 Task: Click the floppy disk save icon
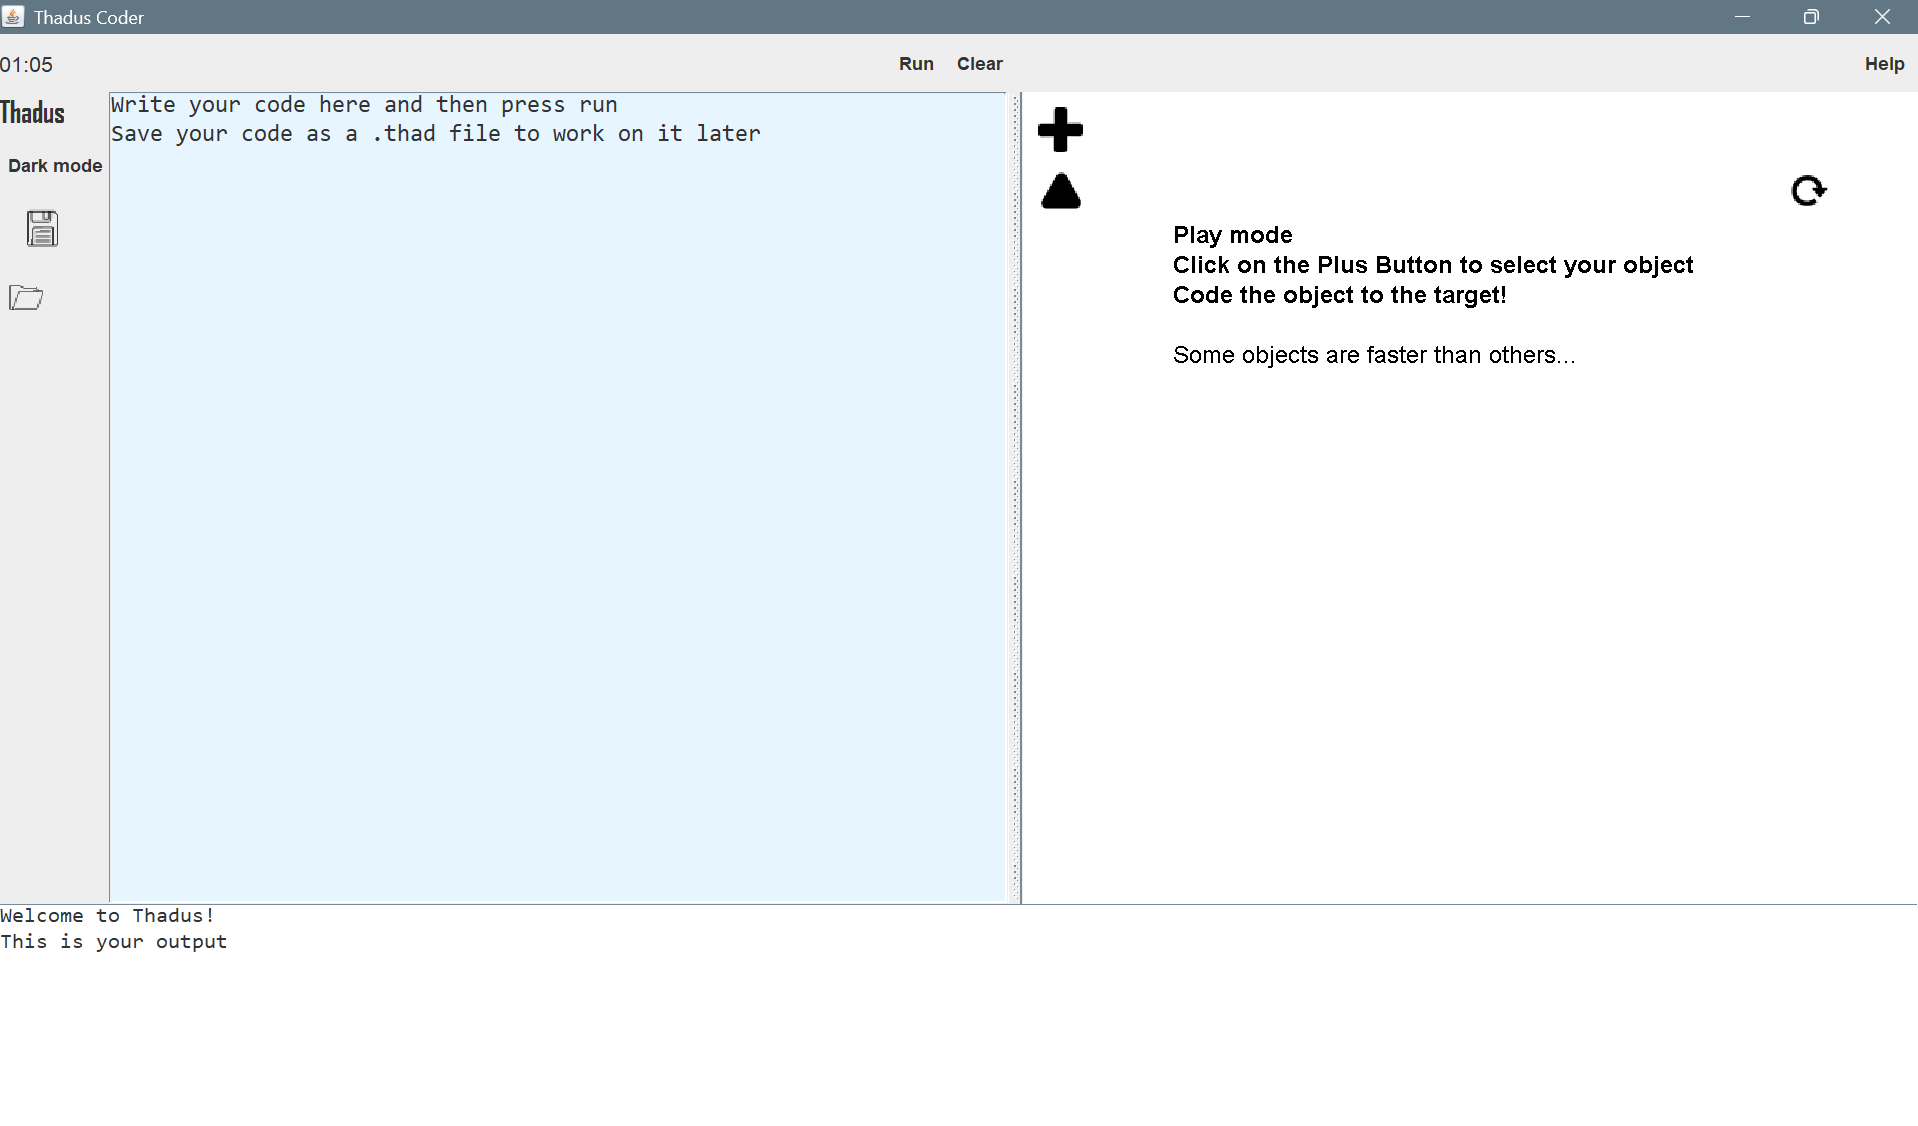click(x=42, y=229)
